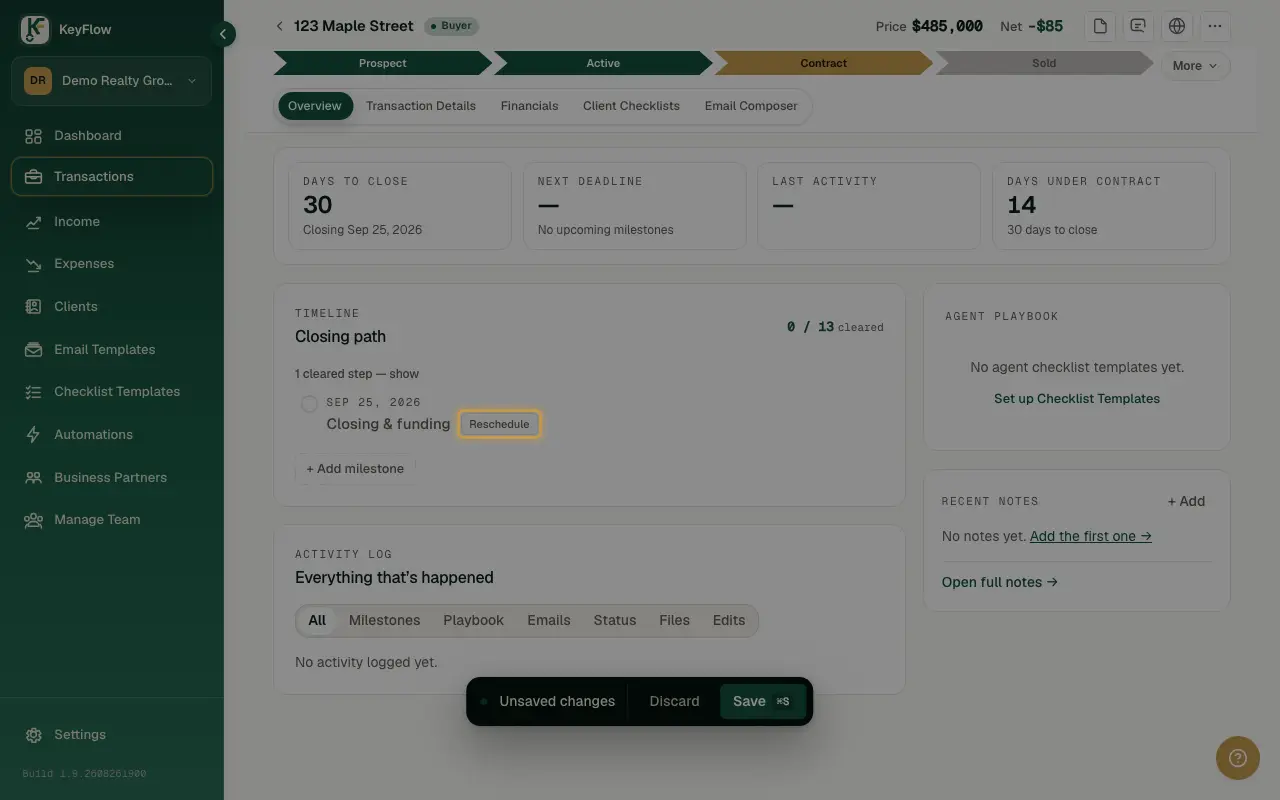Image resolution: width=1280 pixels, height=800 pixels.
Task: Save the unsaved changes
Action: point(762,702)
